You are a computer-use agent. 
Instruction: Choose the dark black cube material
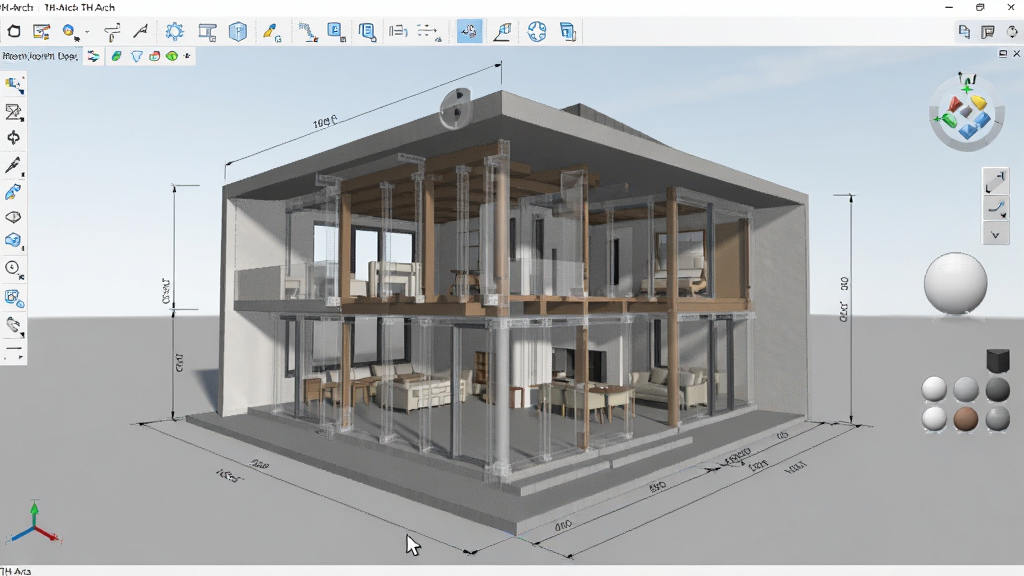point(997,360)
